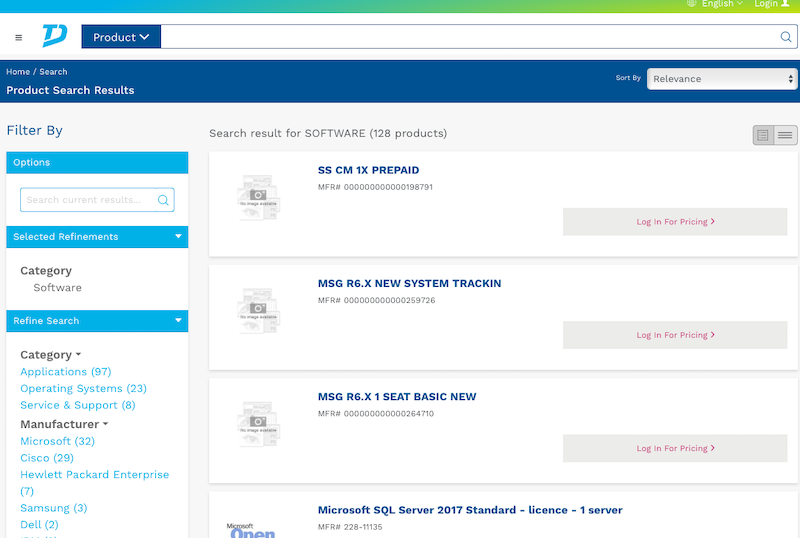Click the globe language icon
Viewport: 800px width, 538px height.
pyautogui.click(x=692, y=4)
